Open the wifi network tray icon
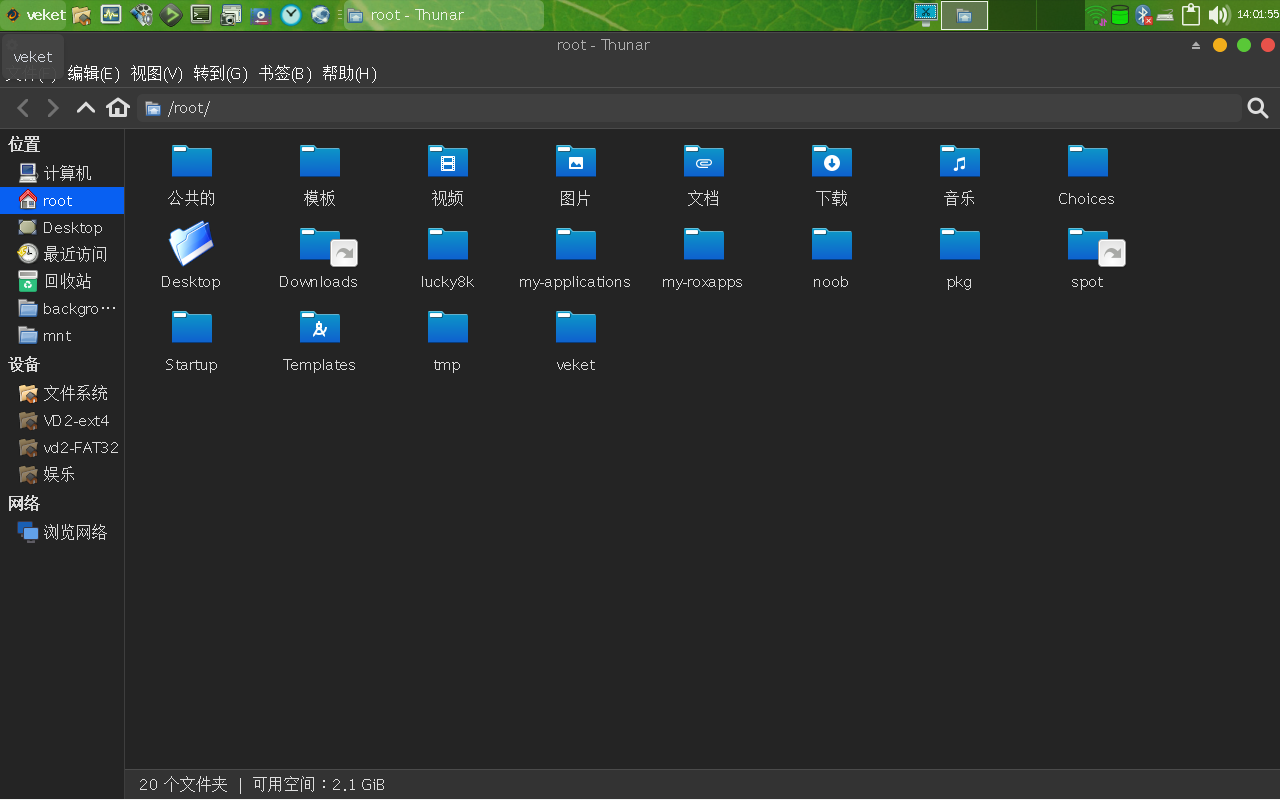This screenshot has height=800, width=1280. pyautogui.click(x=1098, y=15)
